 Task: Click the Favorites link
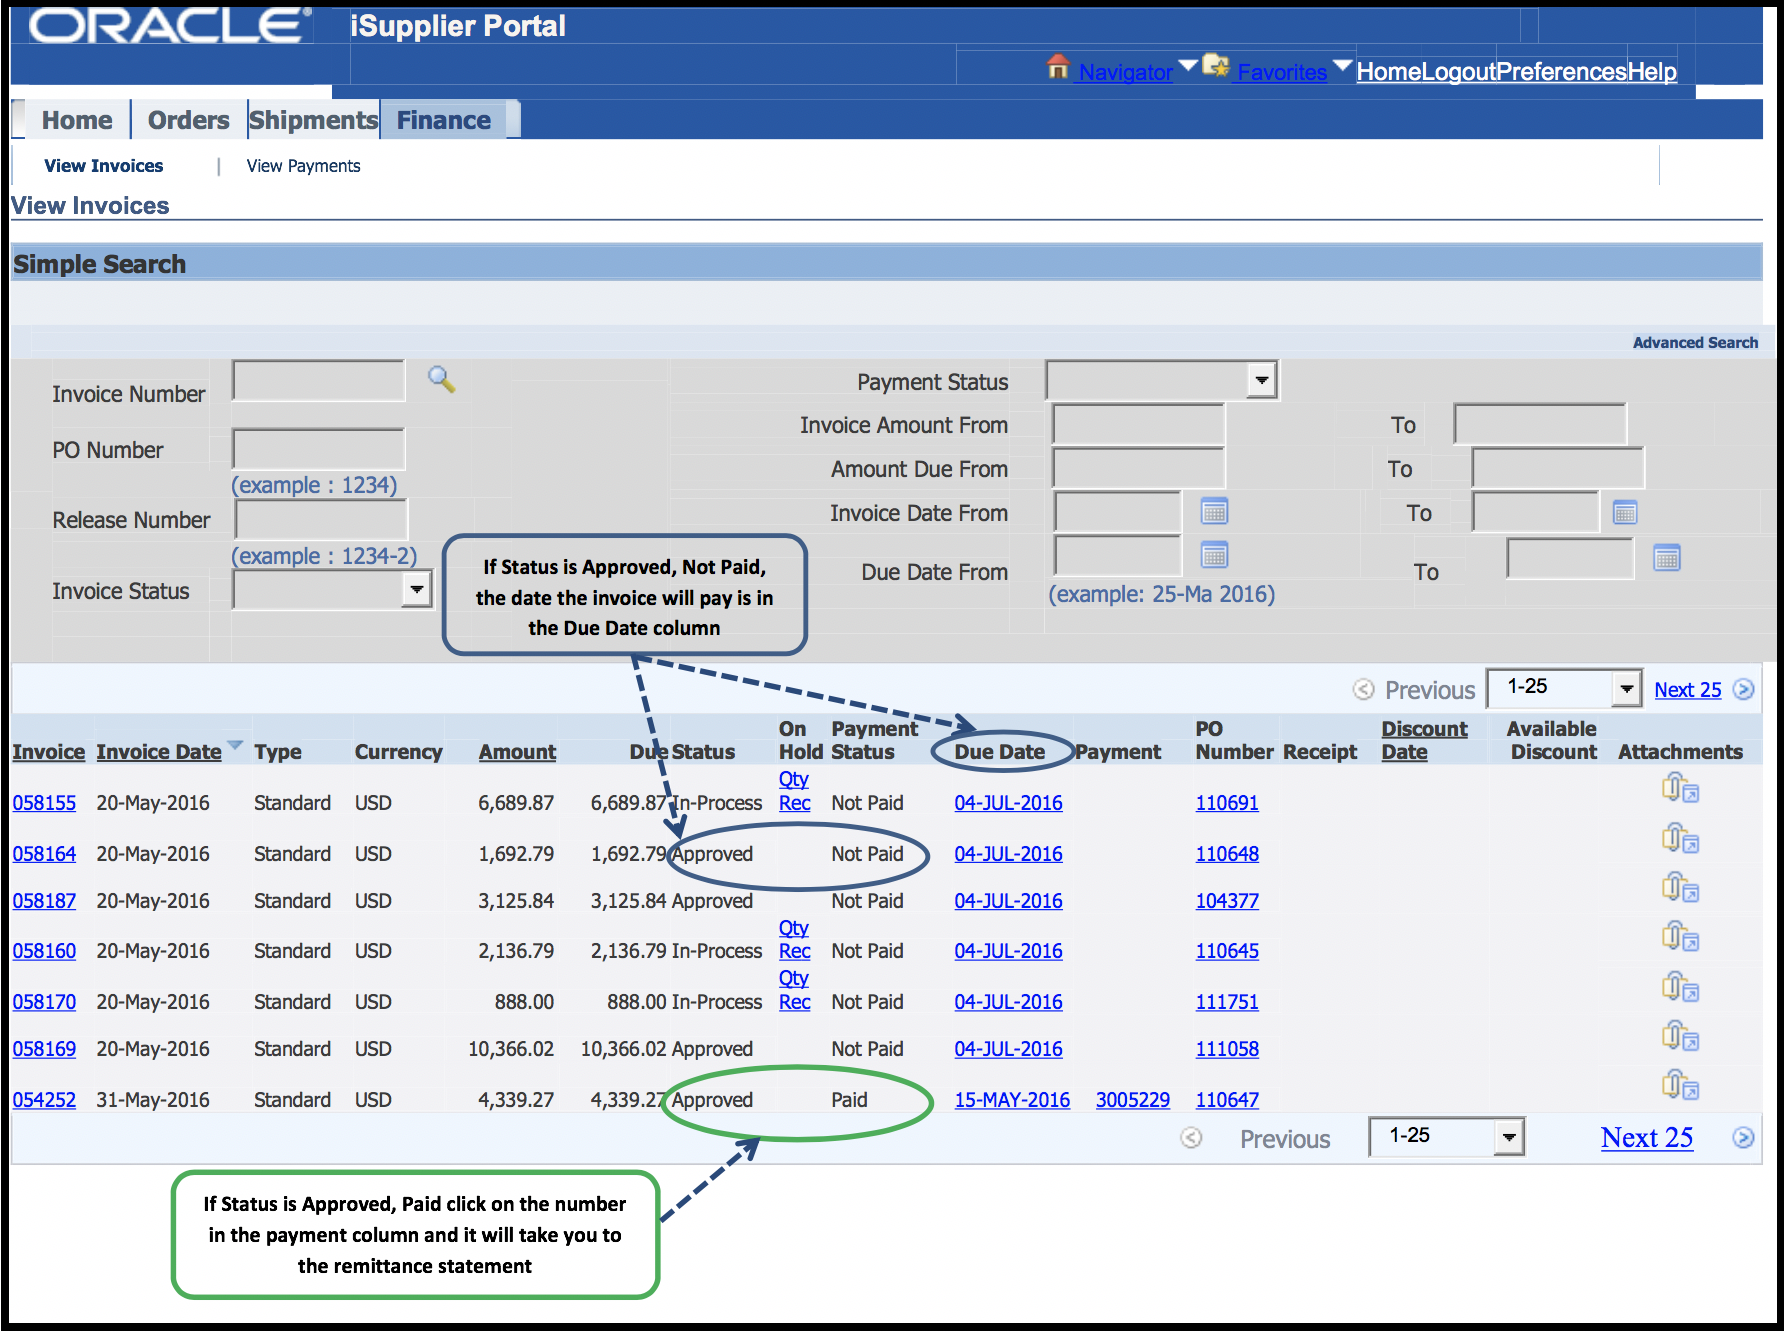click(1282, 72)
